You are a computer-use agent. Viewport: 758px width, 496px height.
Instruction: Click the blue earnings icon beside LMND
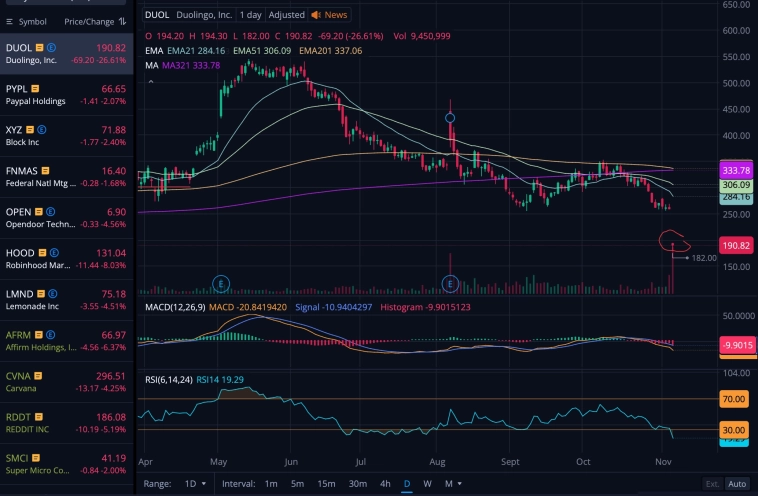pos(53,294)
